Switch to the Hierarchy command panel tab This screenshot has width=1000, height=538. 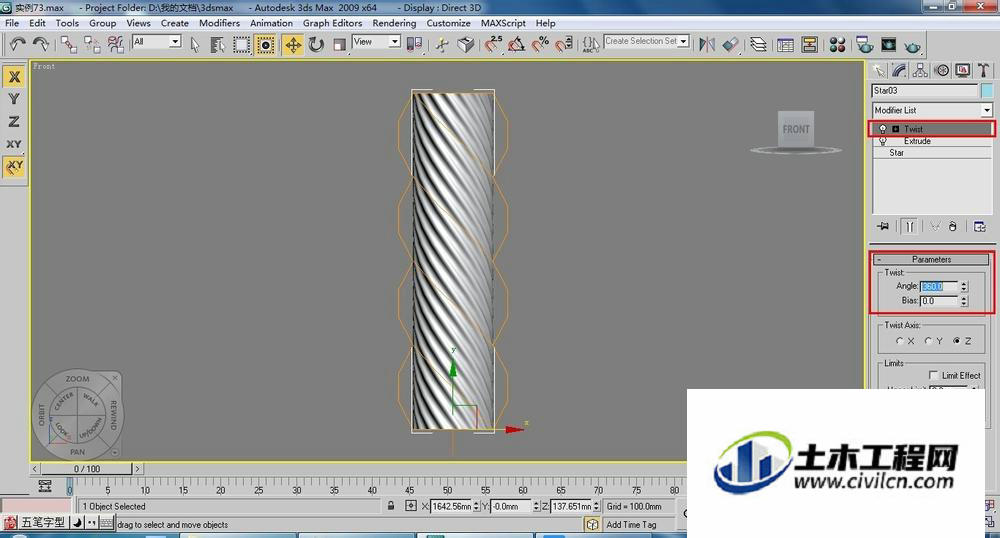[x=920, y=70]
